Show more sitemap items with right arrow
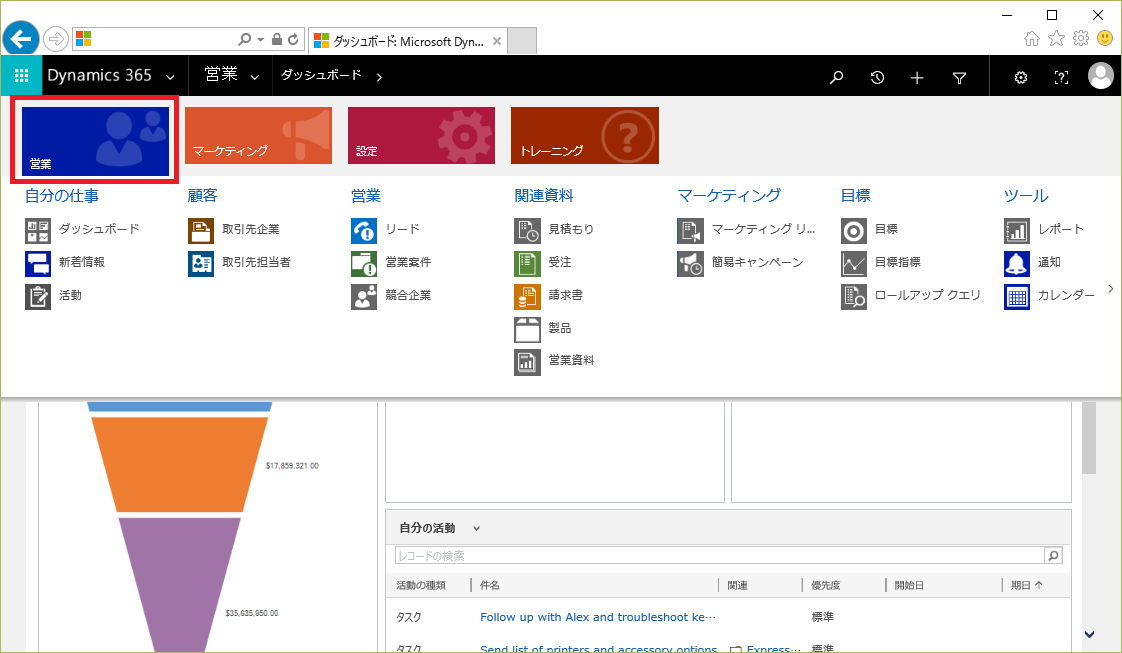This screenshot has height=653, width=1122. click(1111, 288)
